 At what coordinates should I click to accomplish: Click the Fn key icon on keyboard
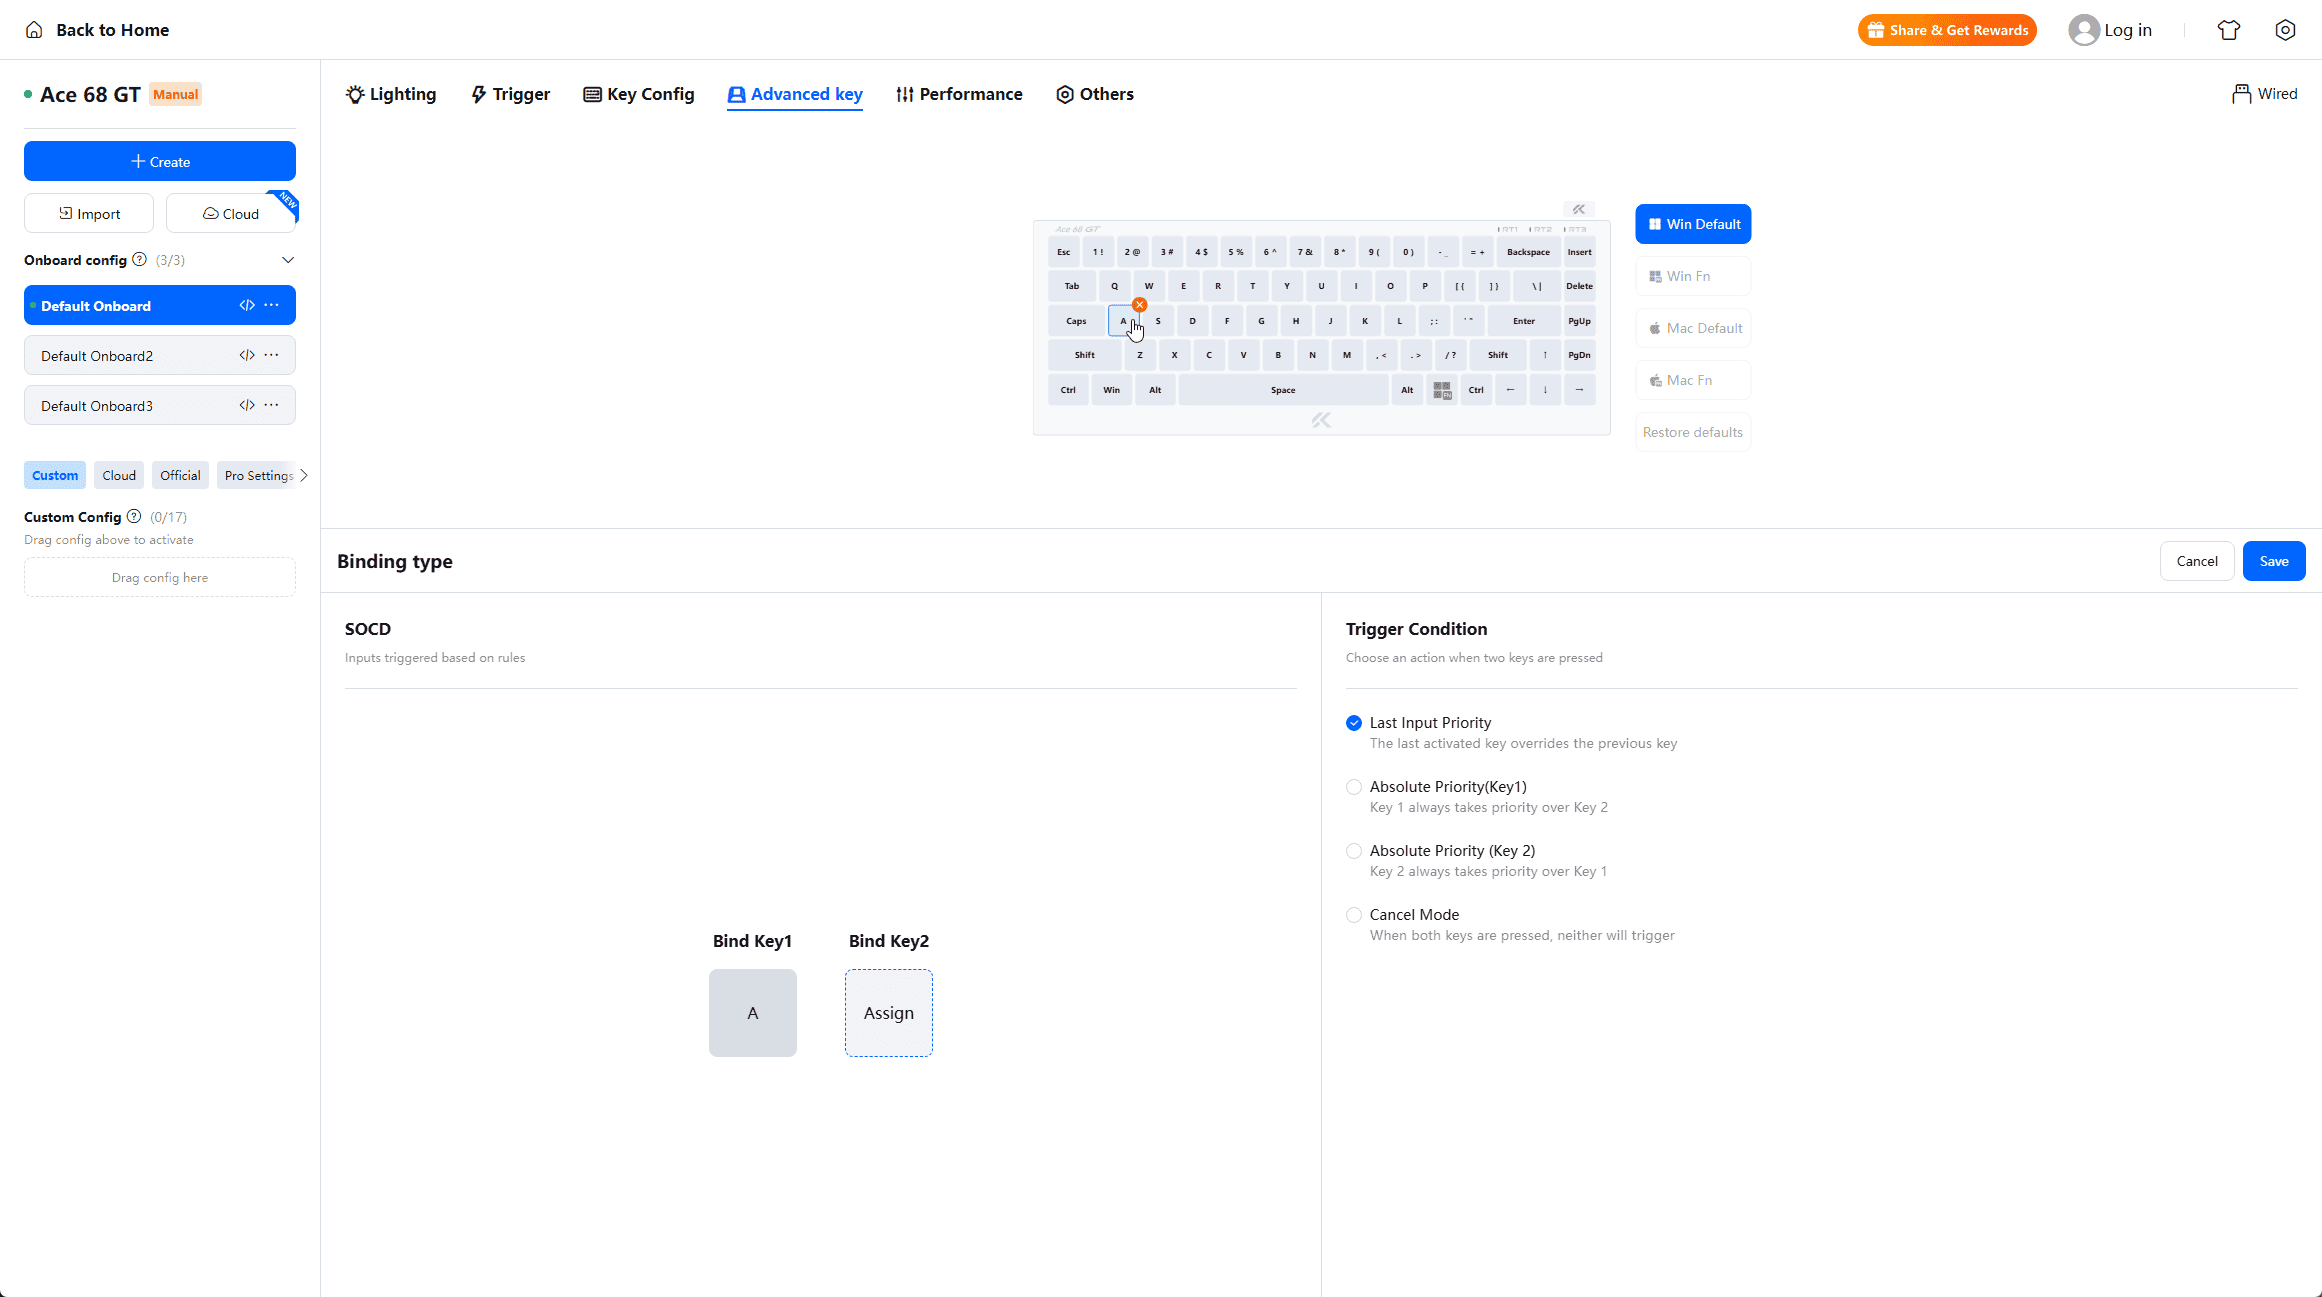1442,390
